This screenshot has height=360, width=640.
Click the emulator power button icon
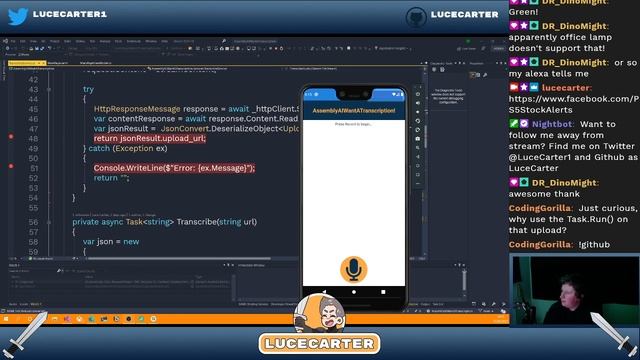pos(418,94)
